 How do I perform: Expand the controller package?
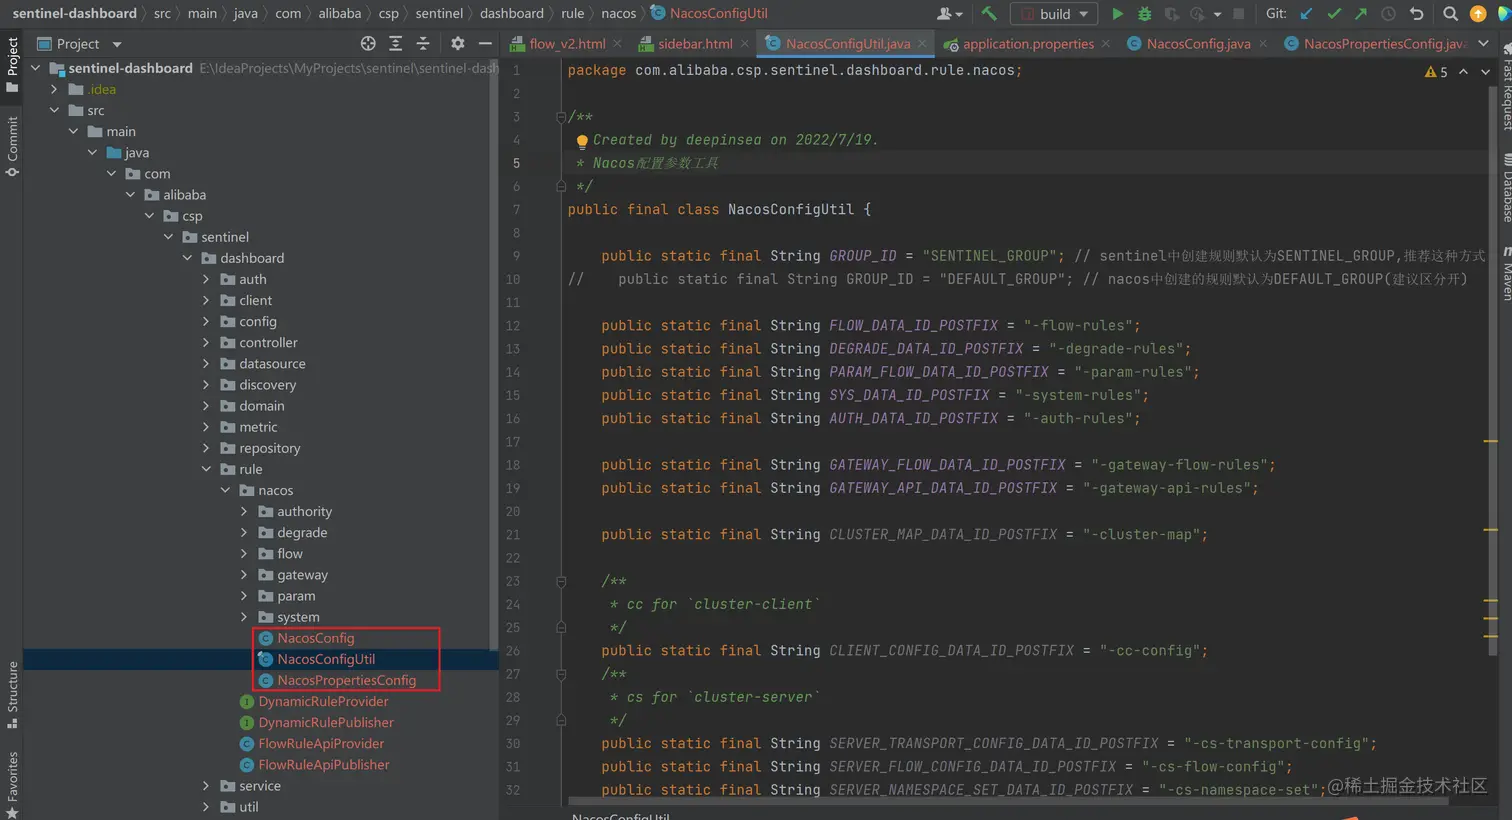point(206,342)
